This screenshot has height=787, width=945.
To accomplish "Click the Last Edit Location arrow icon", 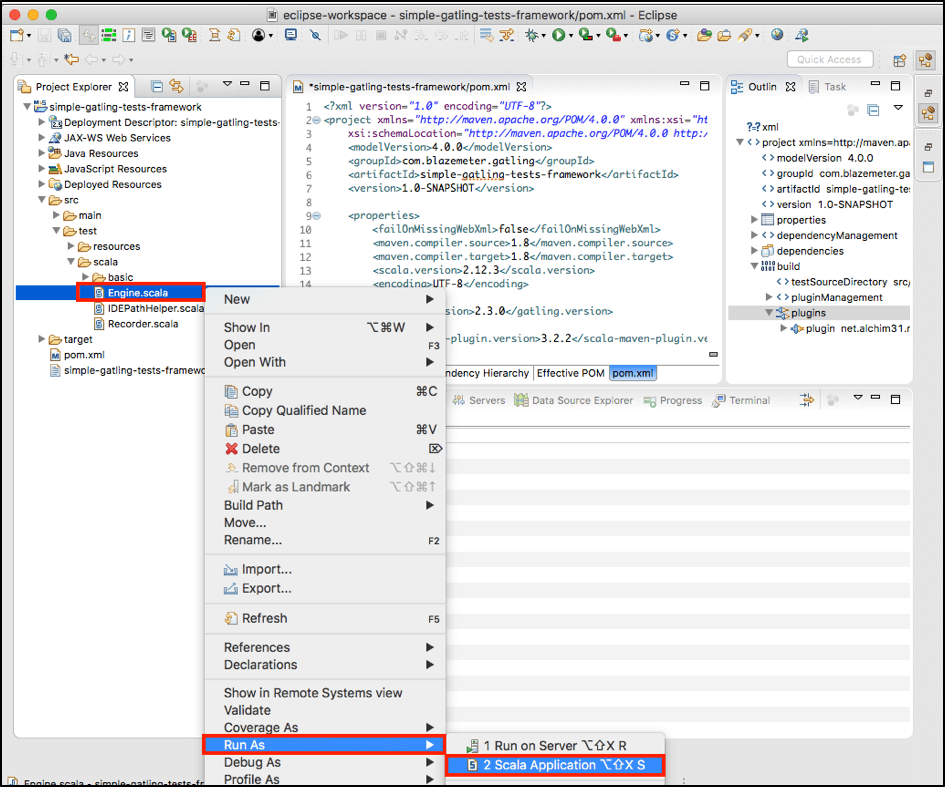I will coord(72,59).
